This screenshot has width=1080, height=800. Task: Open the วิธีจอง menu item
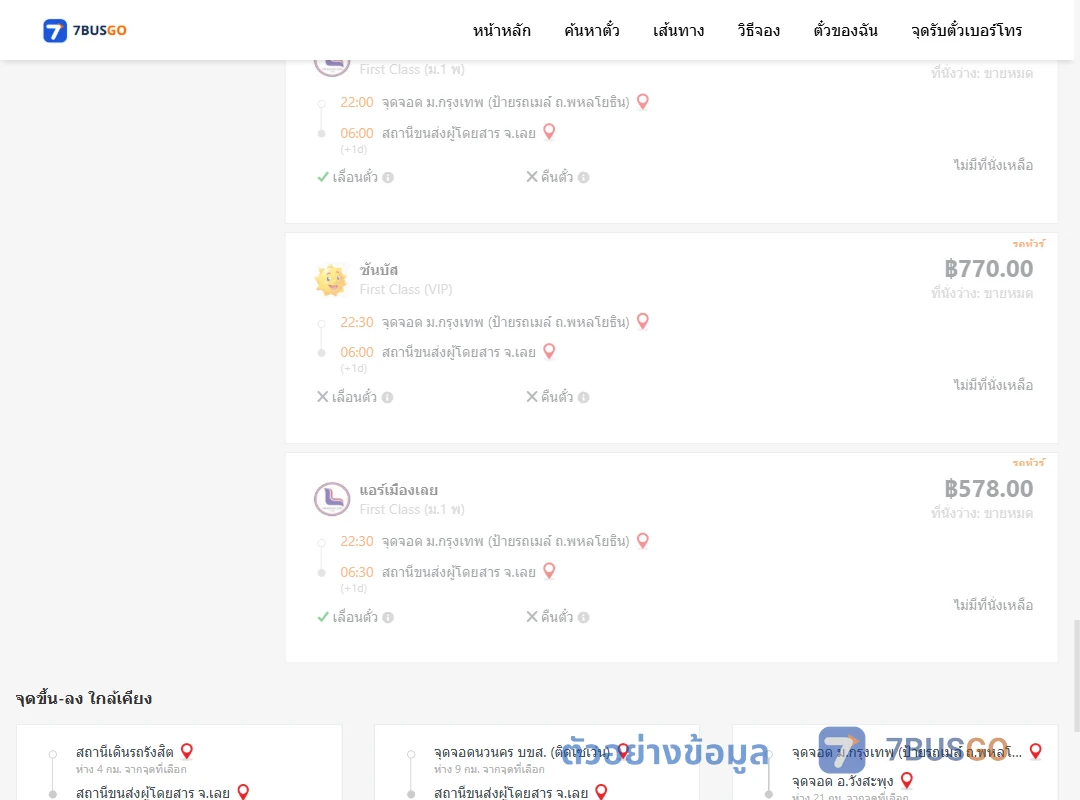point(758,30)
